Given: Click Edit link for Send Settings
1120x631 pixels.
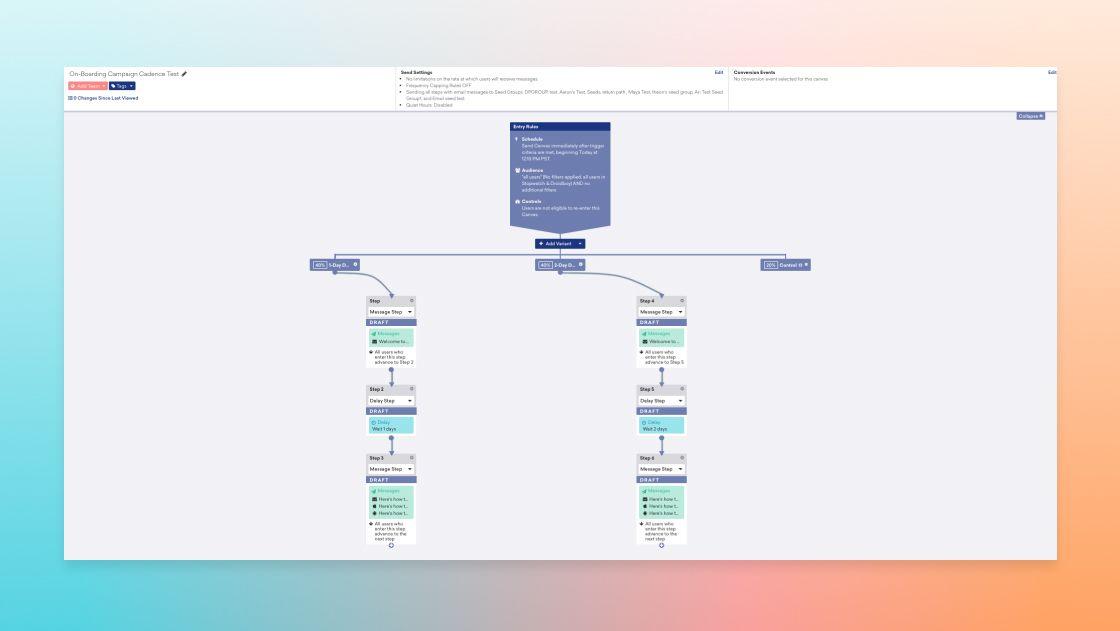Looking at the screenshot, I should click(718, 72).
